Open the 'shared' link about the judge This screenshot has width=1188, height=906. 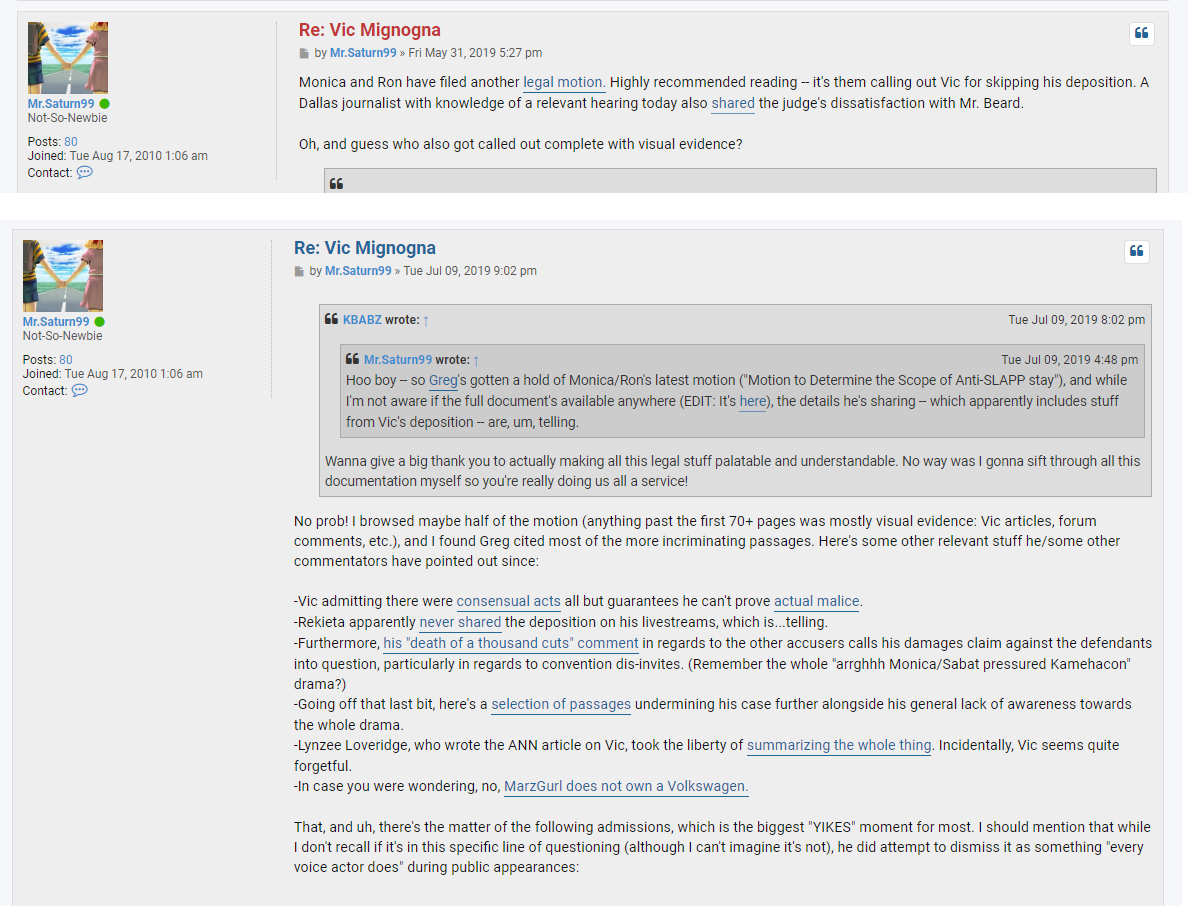click(x=733, y=103)
